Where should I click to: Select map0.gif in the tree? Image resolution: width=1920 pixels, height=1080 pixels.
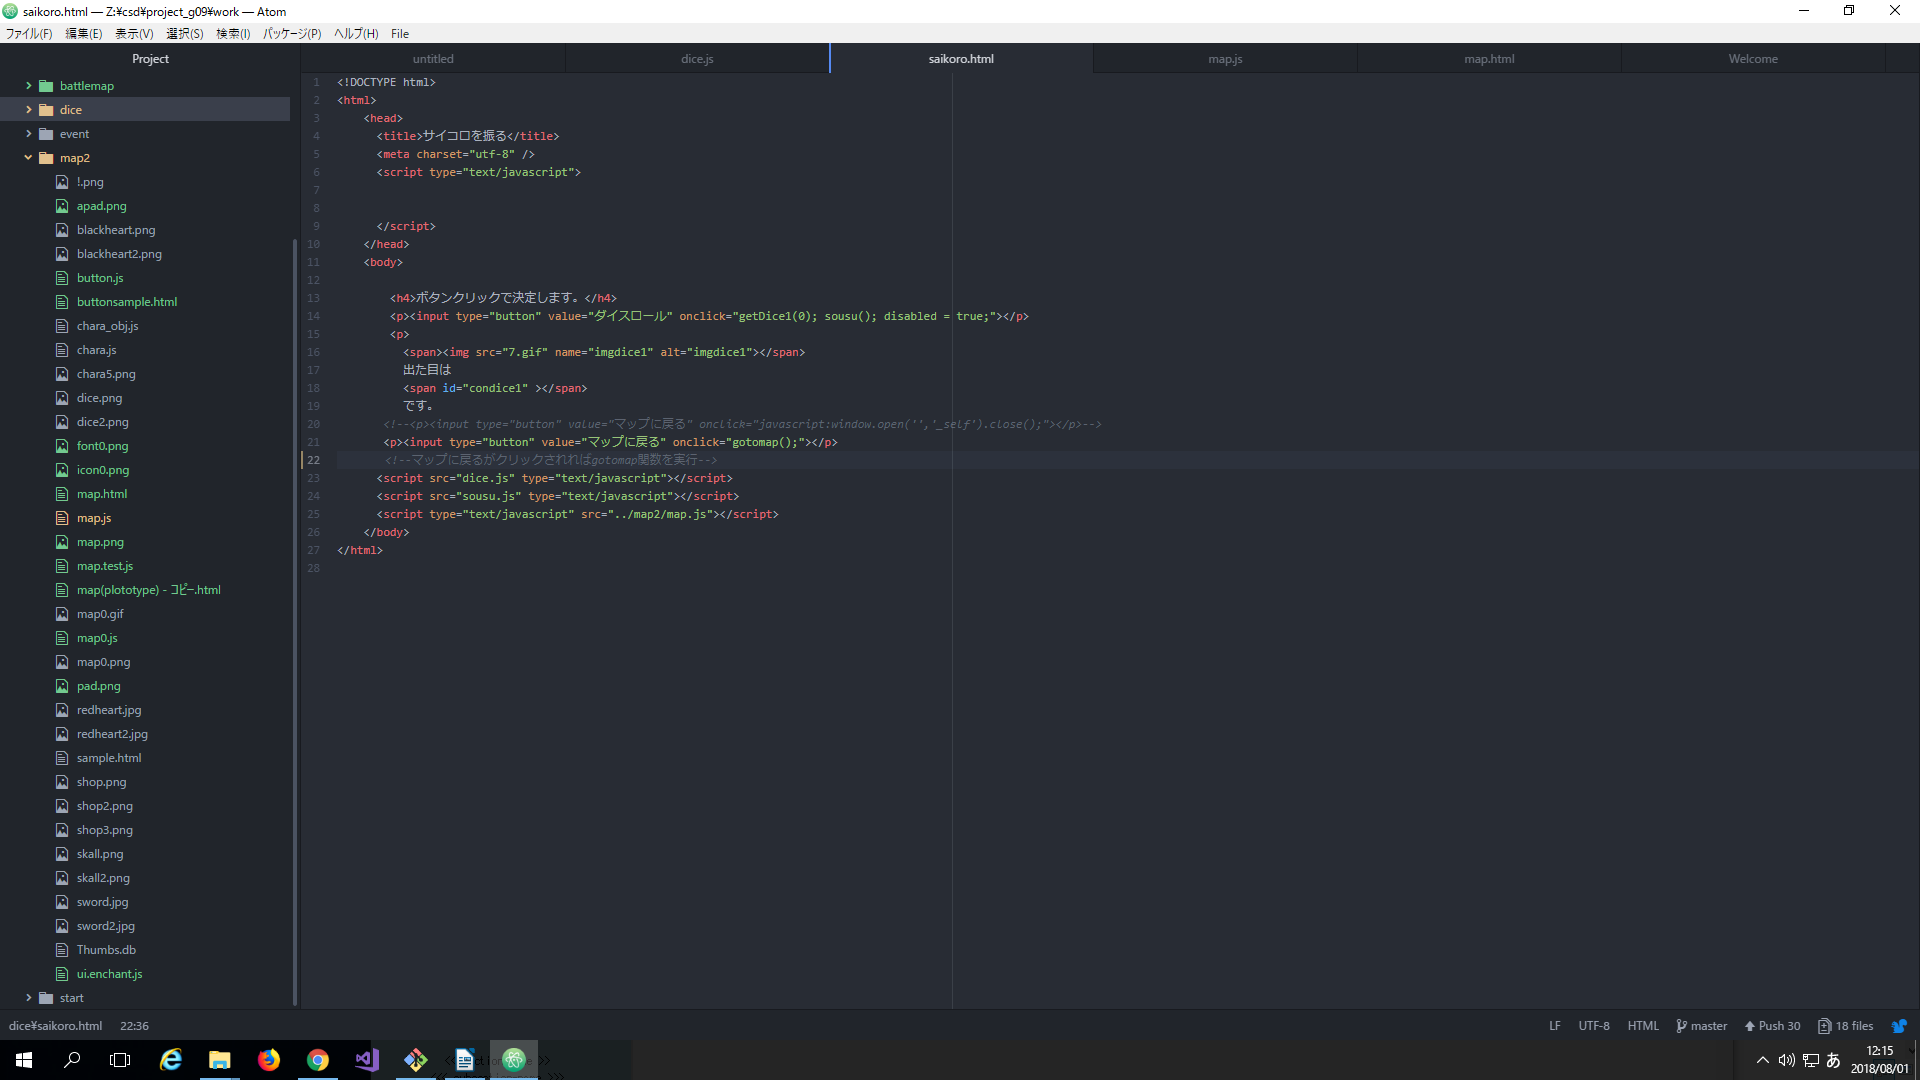pyautogui.click(x=100, y=614)
